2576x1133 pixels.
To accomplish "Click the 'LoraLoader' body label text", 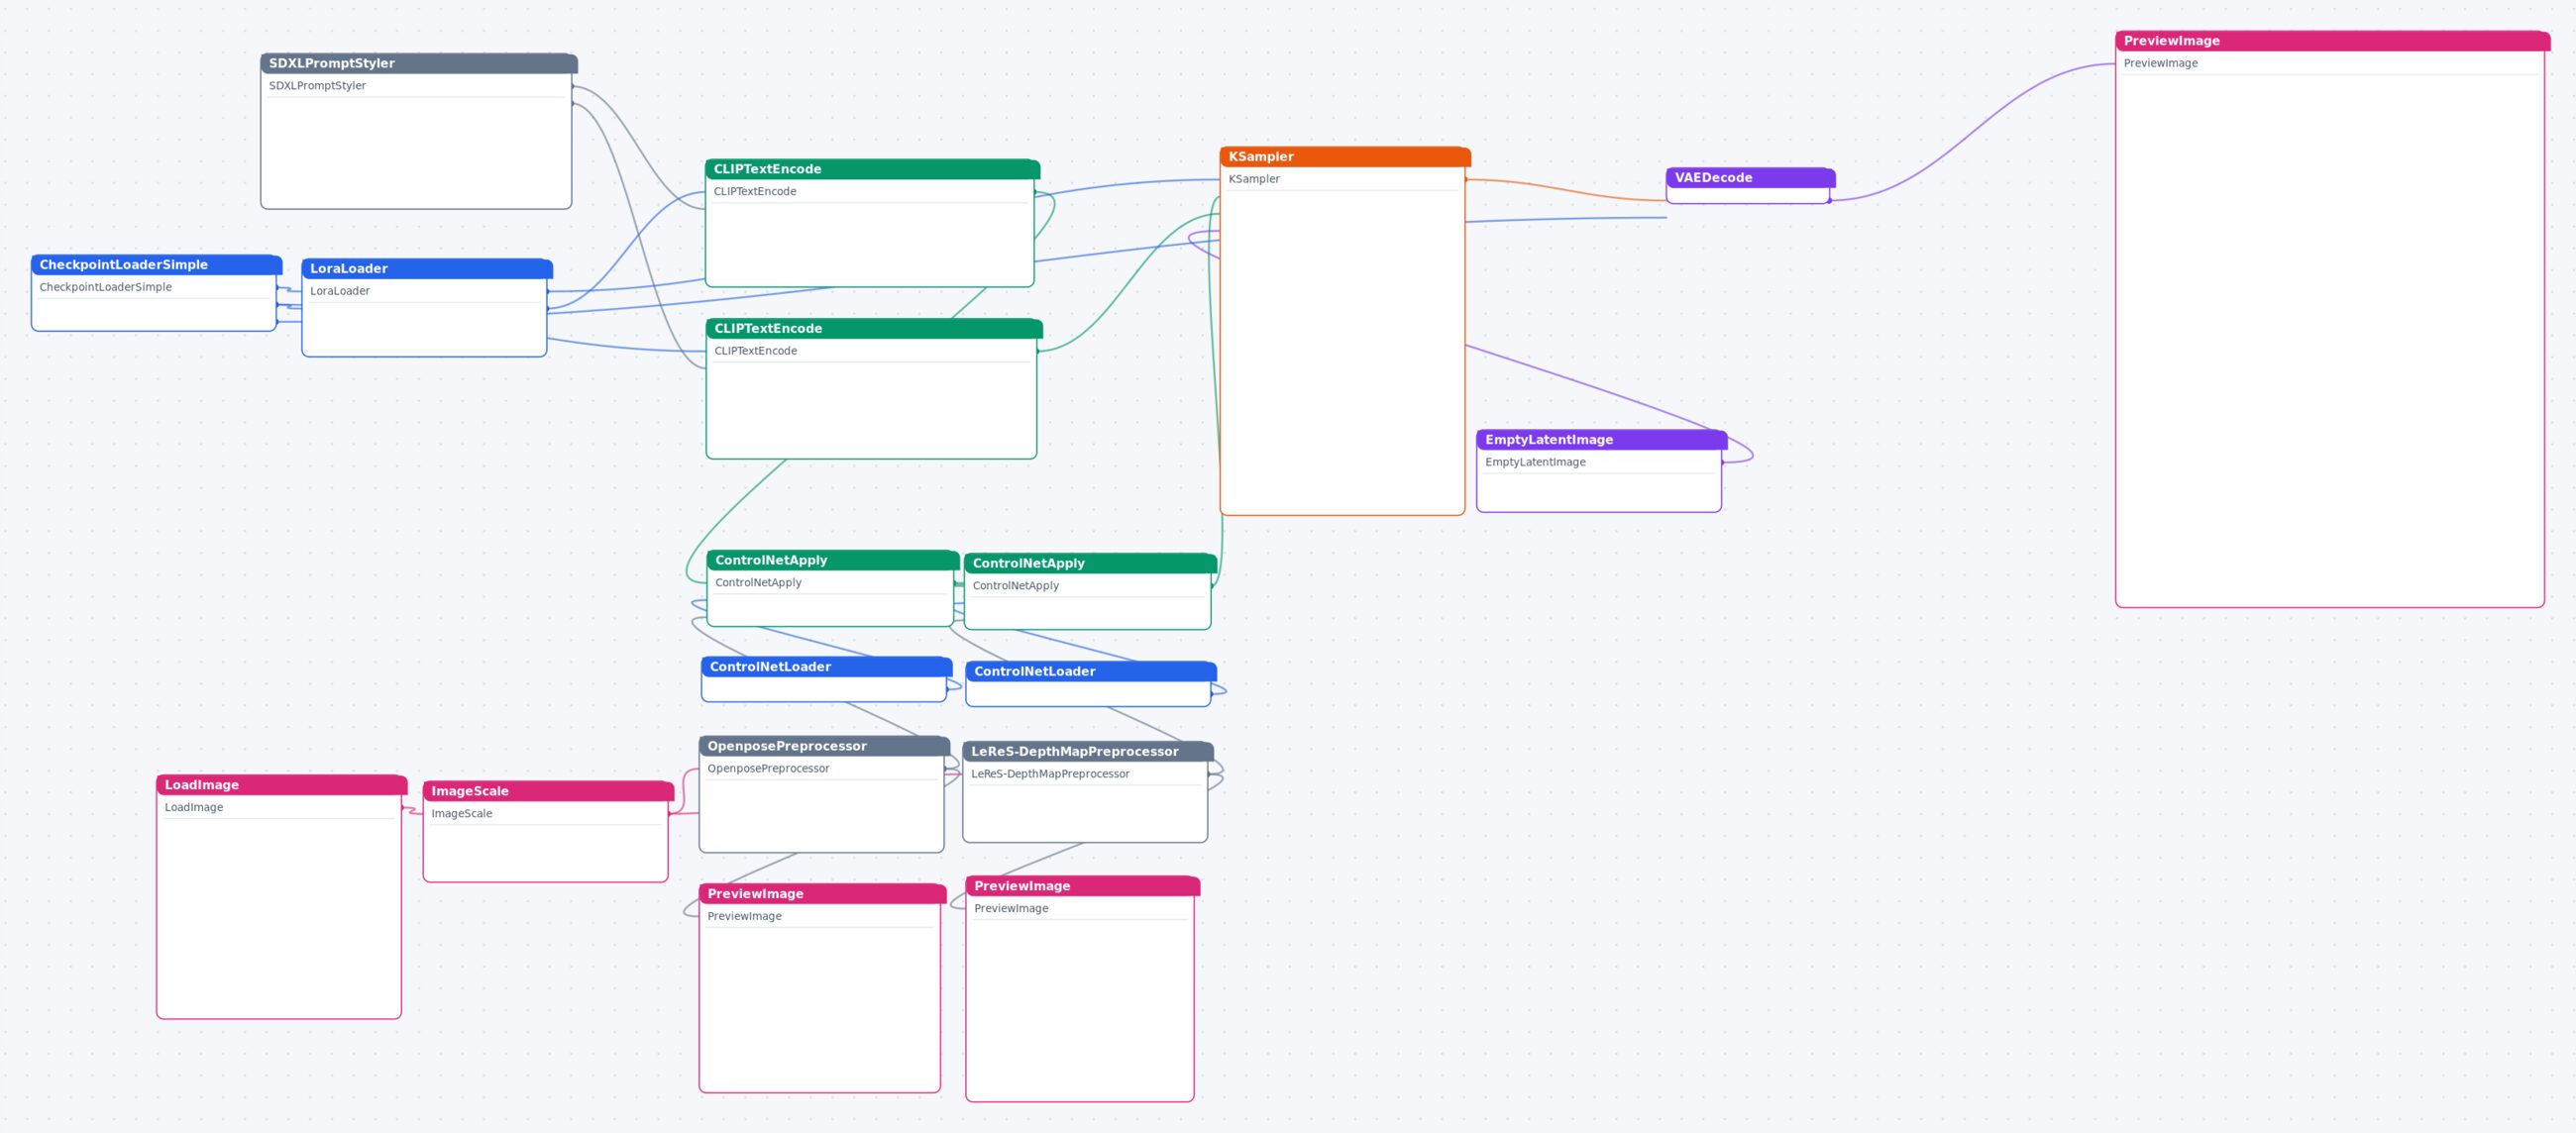I will (339, 291).
